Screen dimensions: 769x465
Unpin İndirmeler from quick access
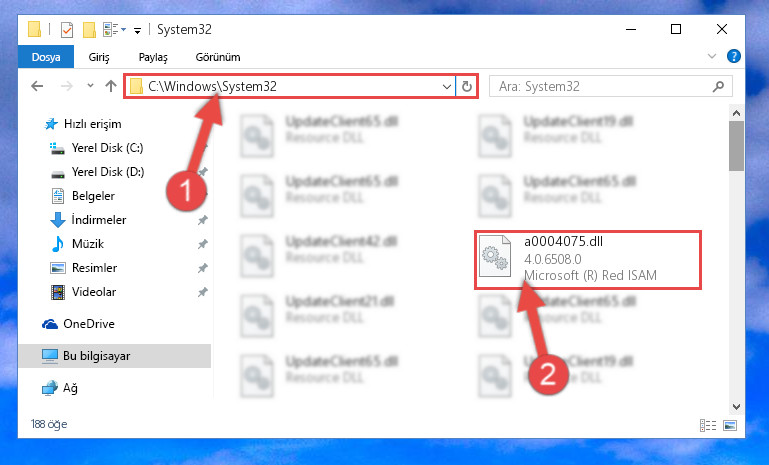pos(203,220)
